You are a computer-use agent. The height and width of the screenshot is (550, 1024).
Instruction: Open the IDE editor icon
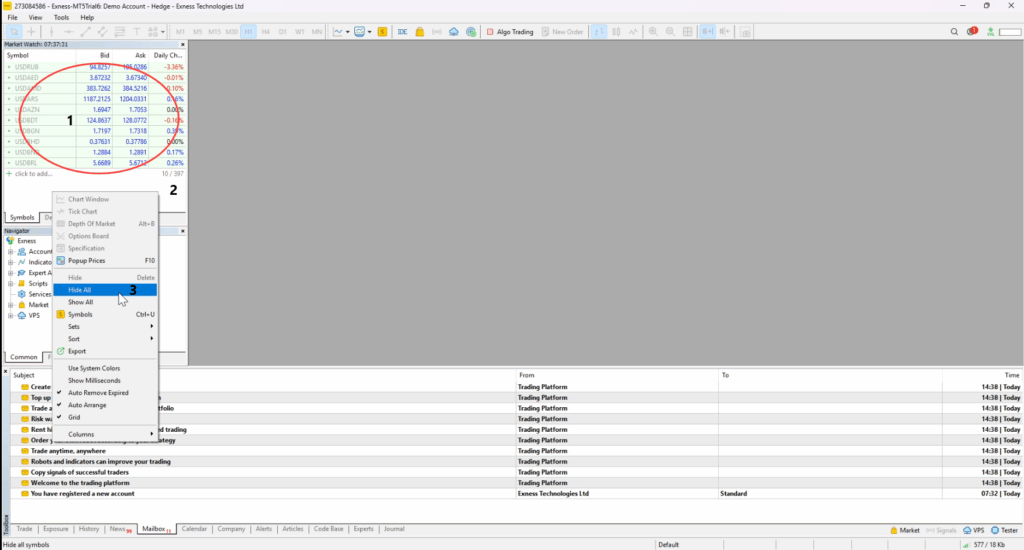click(x=403, y=32)
